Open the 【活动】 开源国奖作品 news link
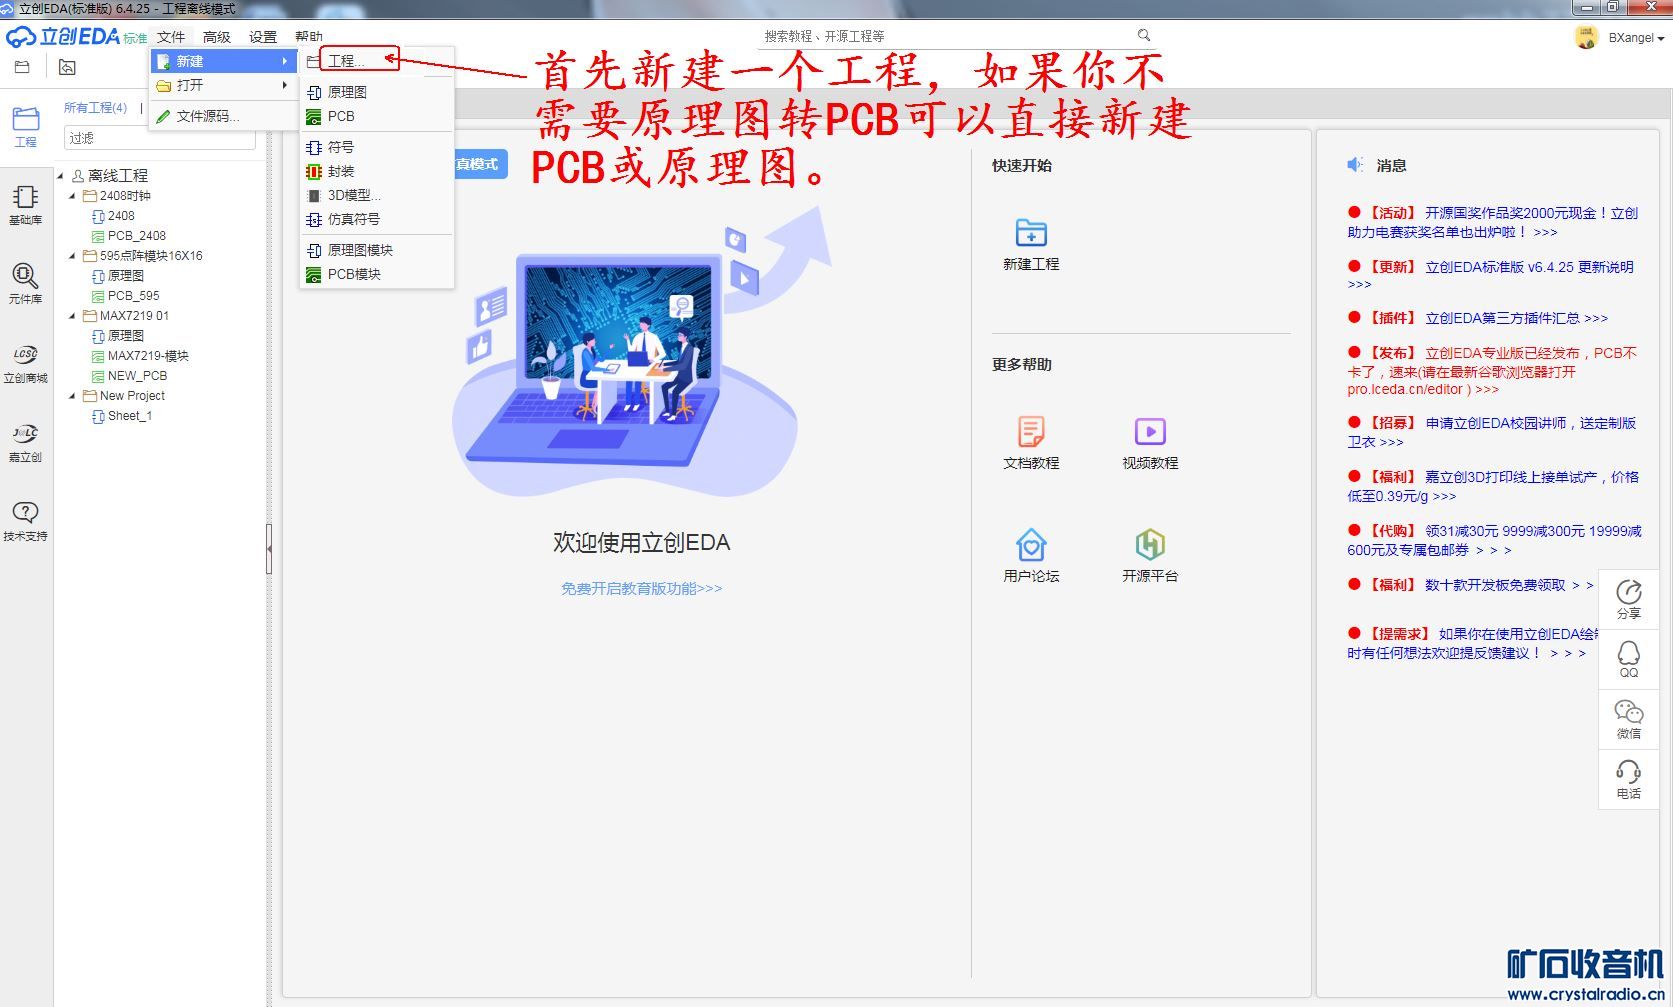This screenshot has width=1673, height=1007. click(x=1492, y=222)
